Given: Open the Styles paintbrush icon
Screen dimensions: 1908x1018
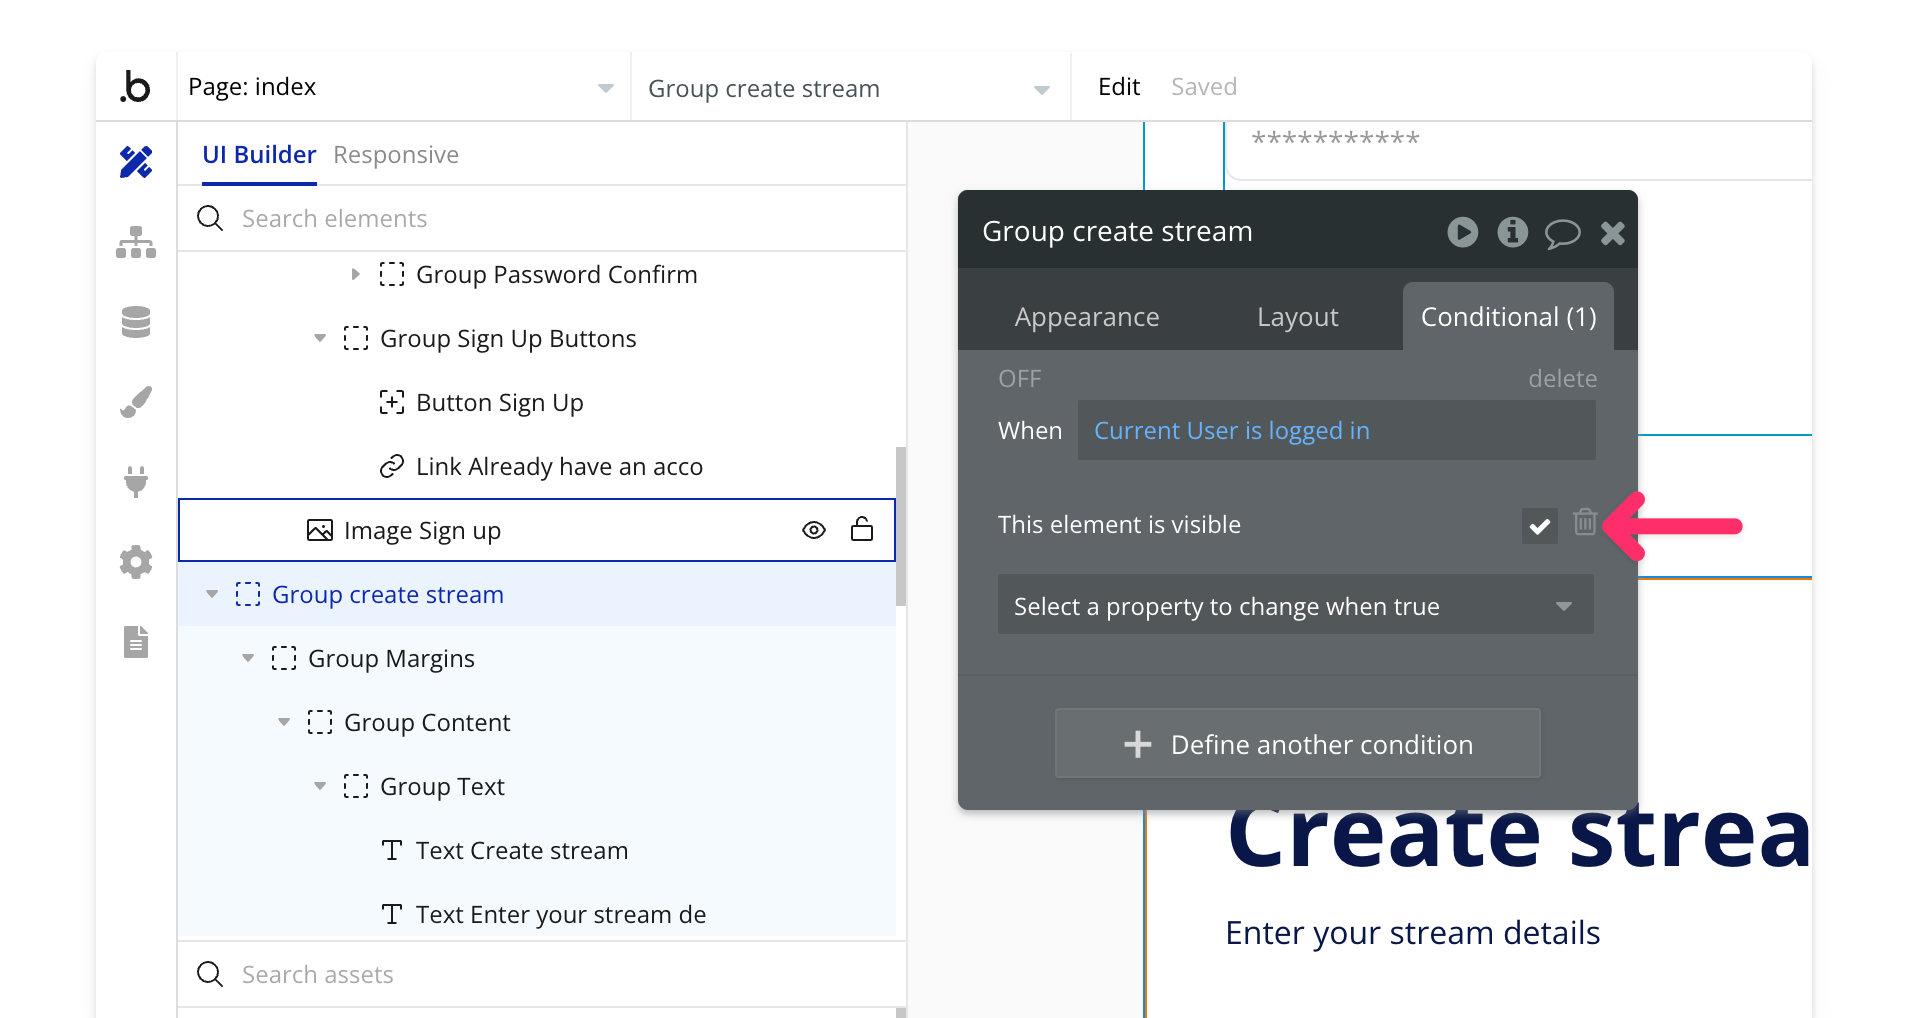Looking at the screenshot, I should (136, 402).
